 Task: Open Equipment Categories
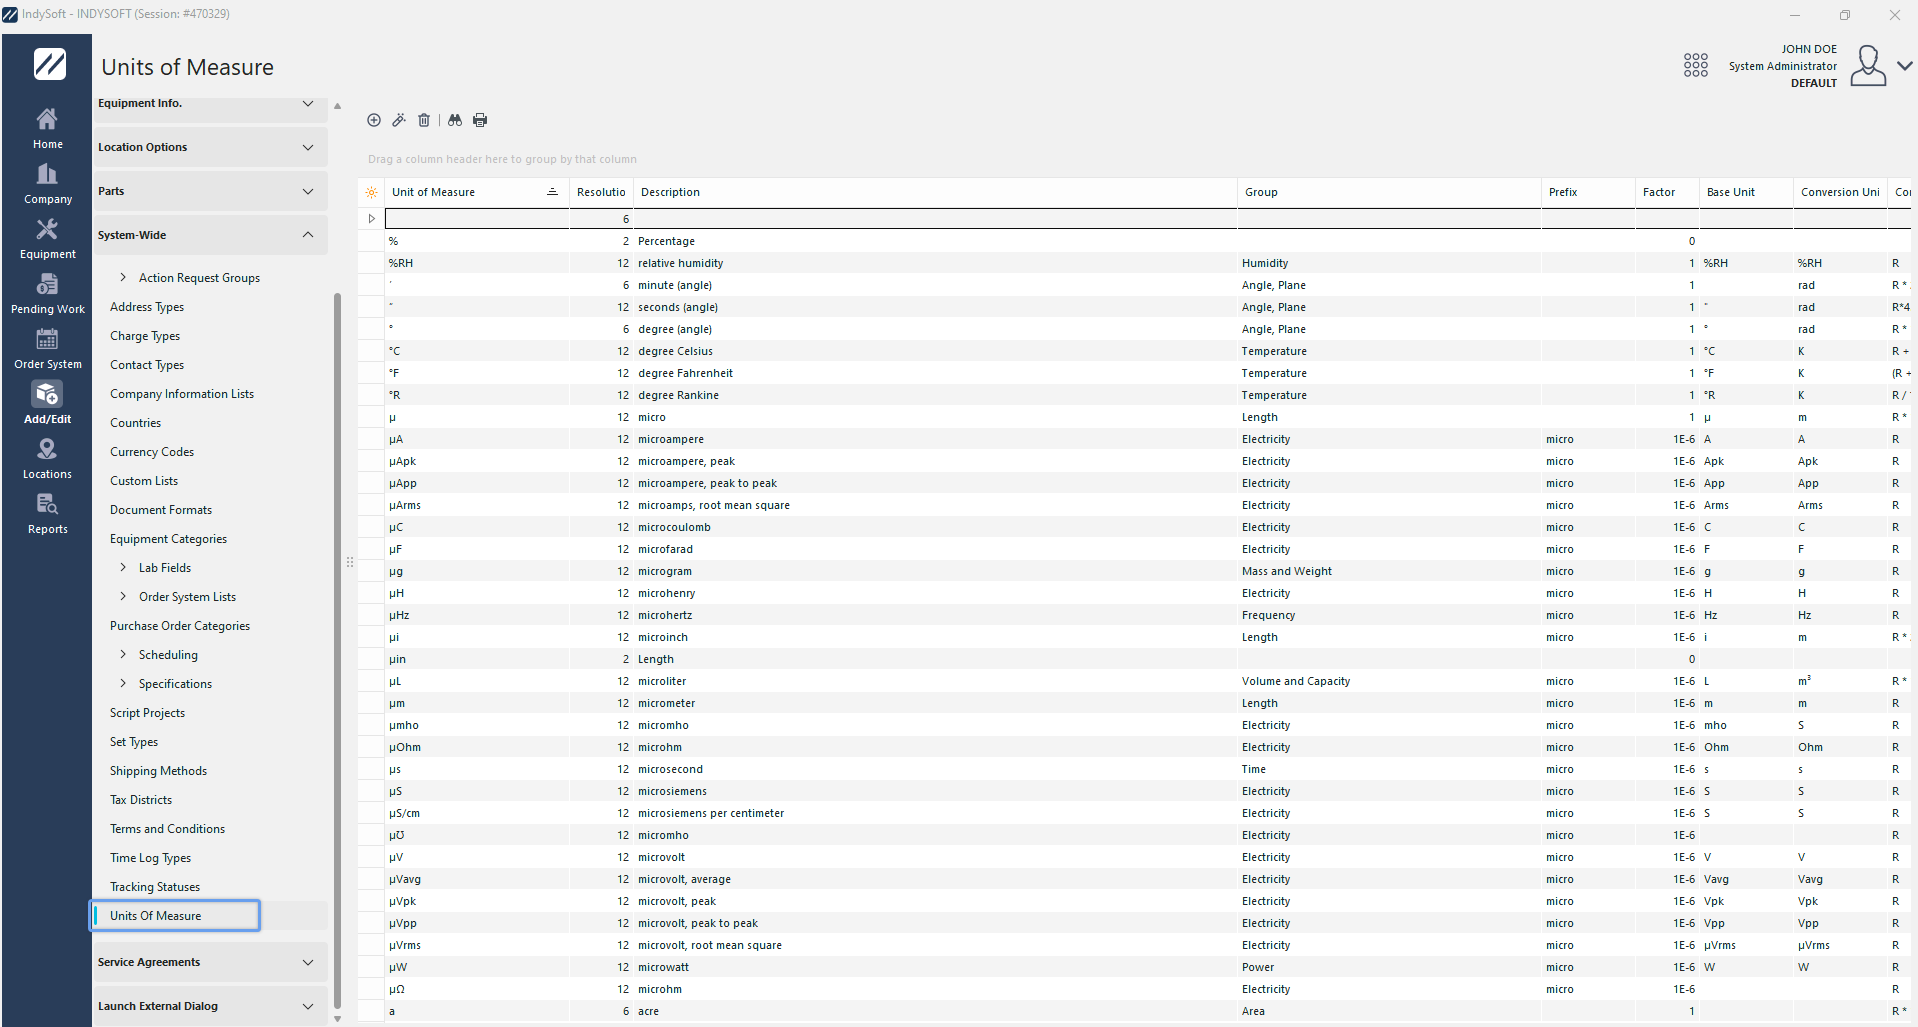[168, 539]
